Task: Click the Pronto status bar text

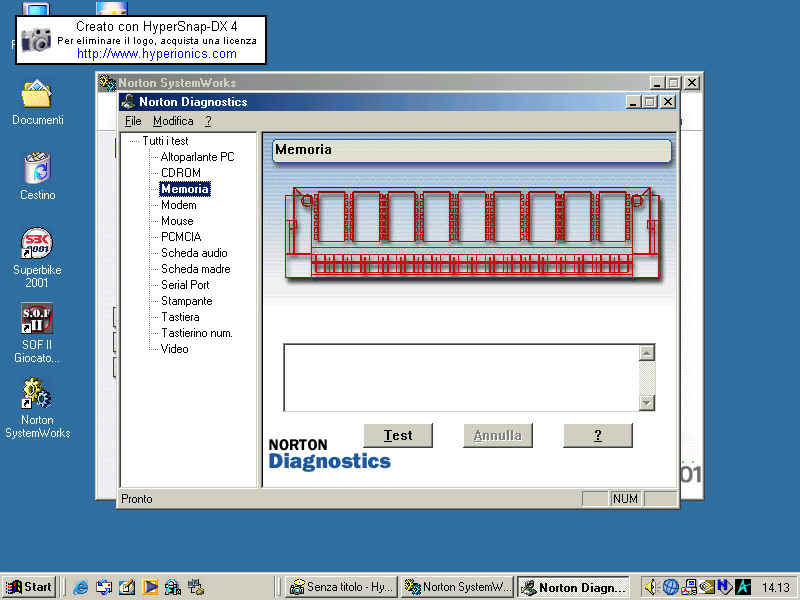Action: click(x=137, y=498)
